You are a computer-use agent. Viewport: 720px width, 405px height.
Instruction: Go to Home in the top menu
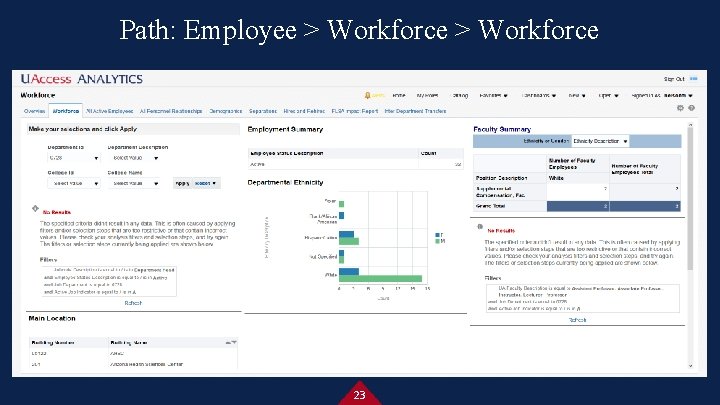399,96
